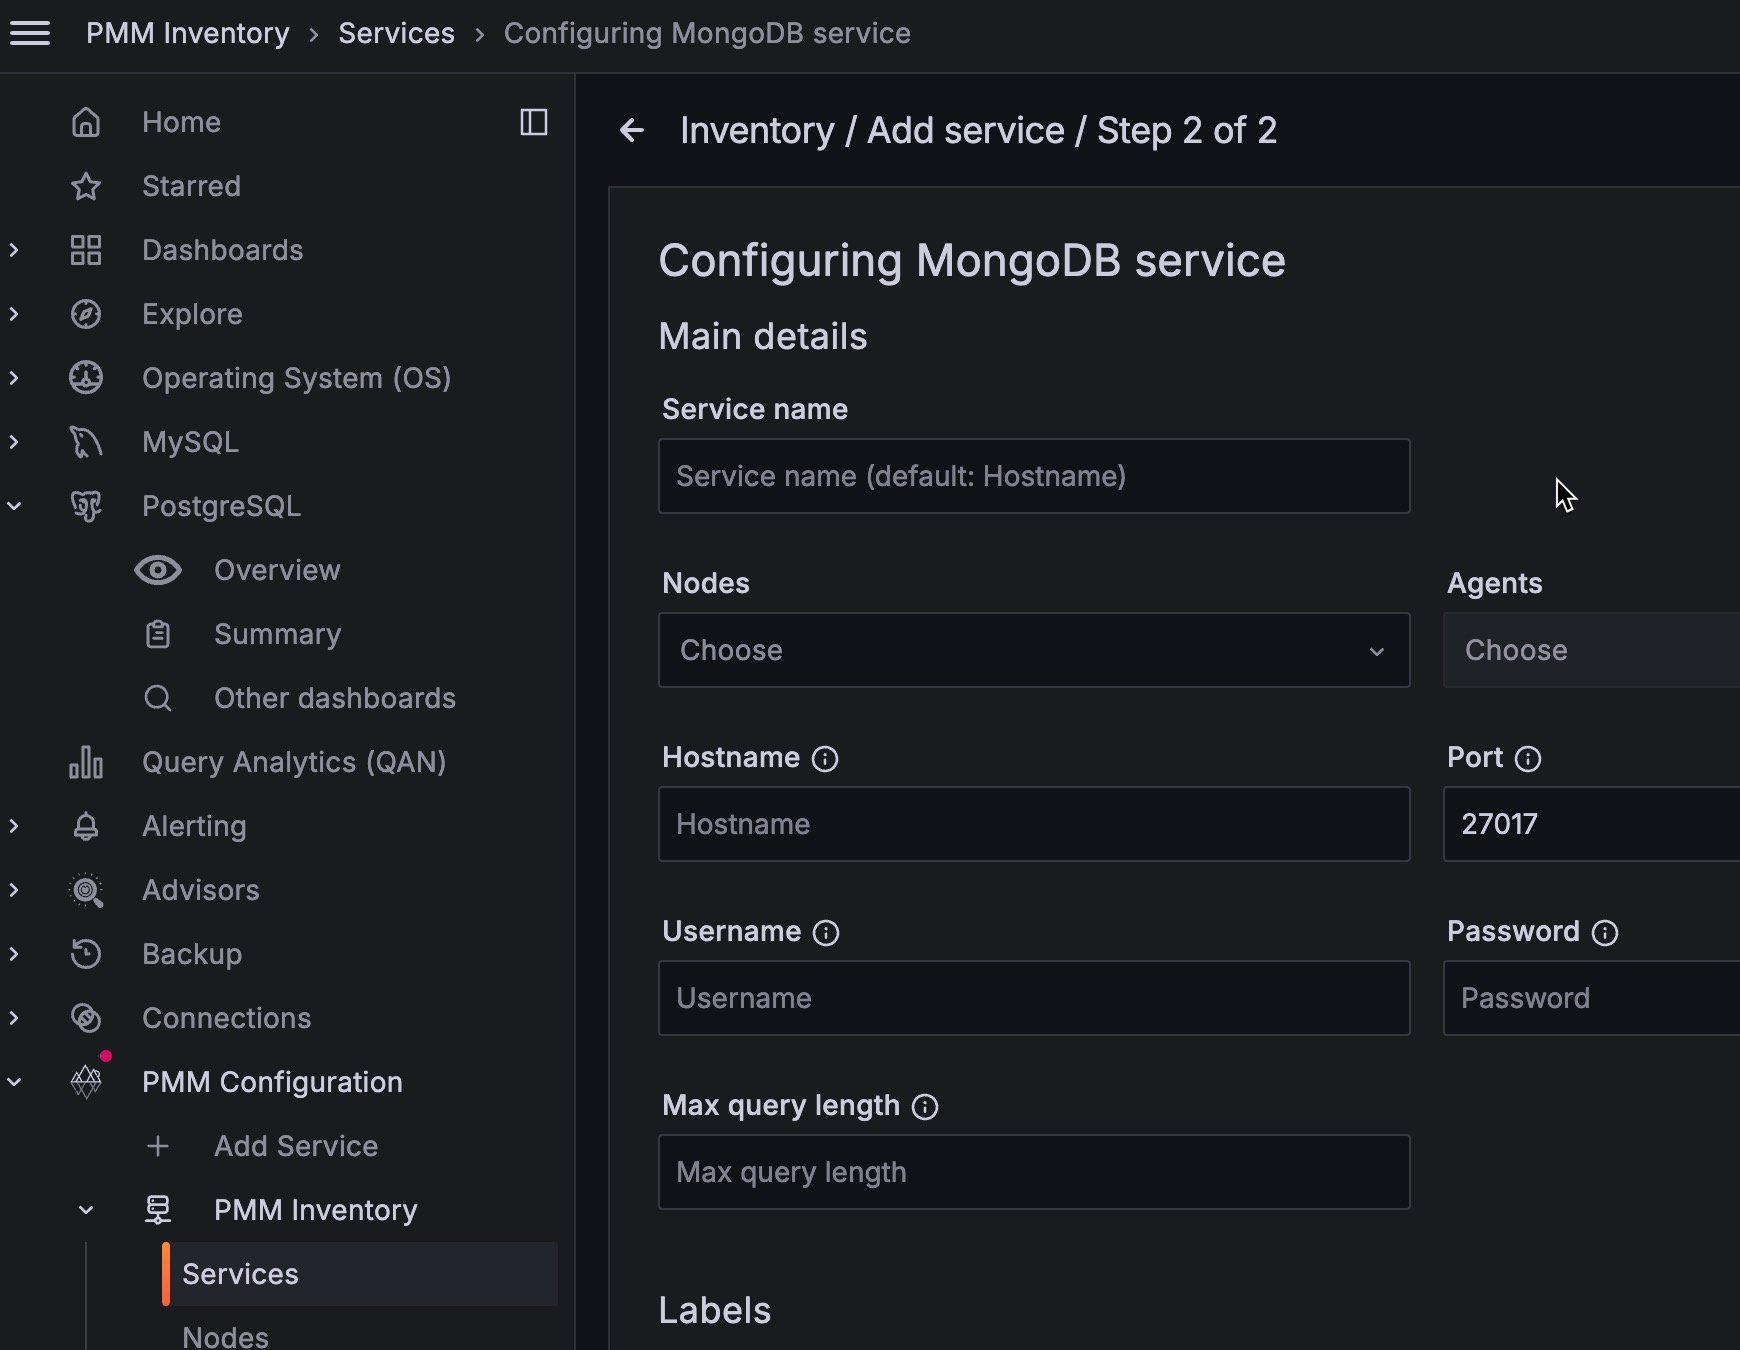The width and height of the screenshot is (1740, 1350).
Task: Open PostgreSQL Overview menu item
Action: coord(277,570)
